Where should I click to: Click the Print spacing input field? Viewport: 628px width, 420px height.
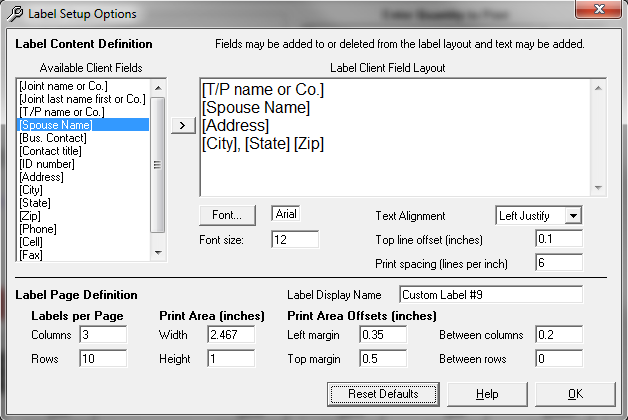(x=559, y=263)
